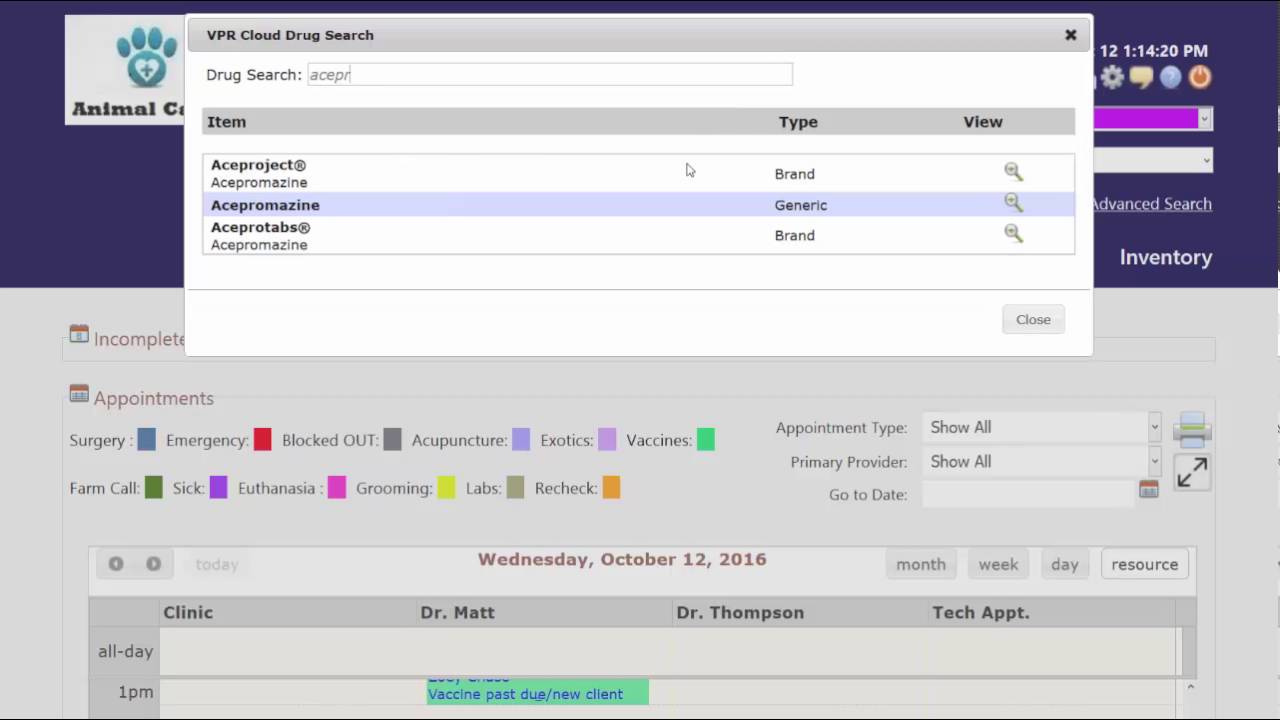Click the calendar icon beside Appointments heading
Image resolution: width=1280 pixels, height=720 pixels.
pyautogui.click(x=79, y=394)
